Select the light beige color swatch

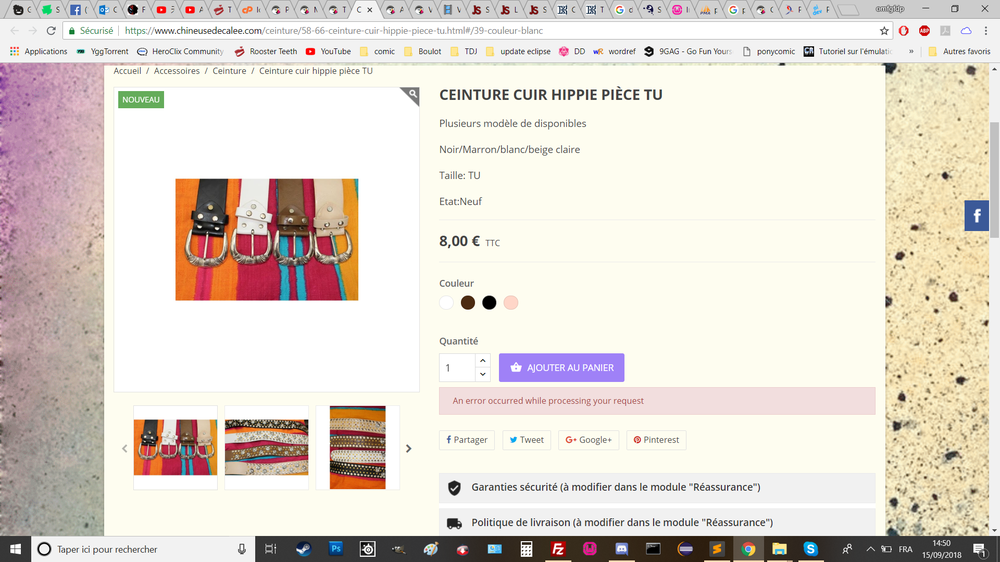(511, 302)
